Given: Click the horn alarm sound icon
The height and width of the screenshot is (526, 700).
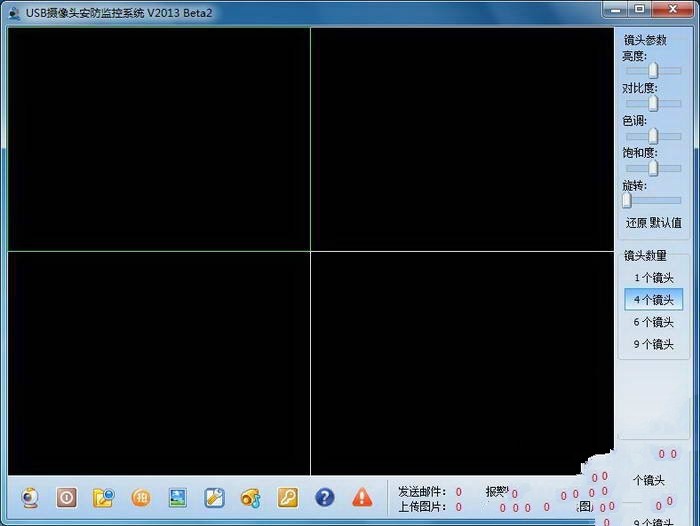Looking at the screenshot, I should [250, 498].
